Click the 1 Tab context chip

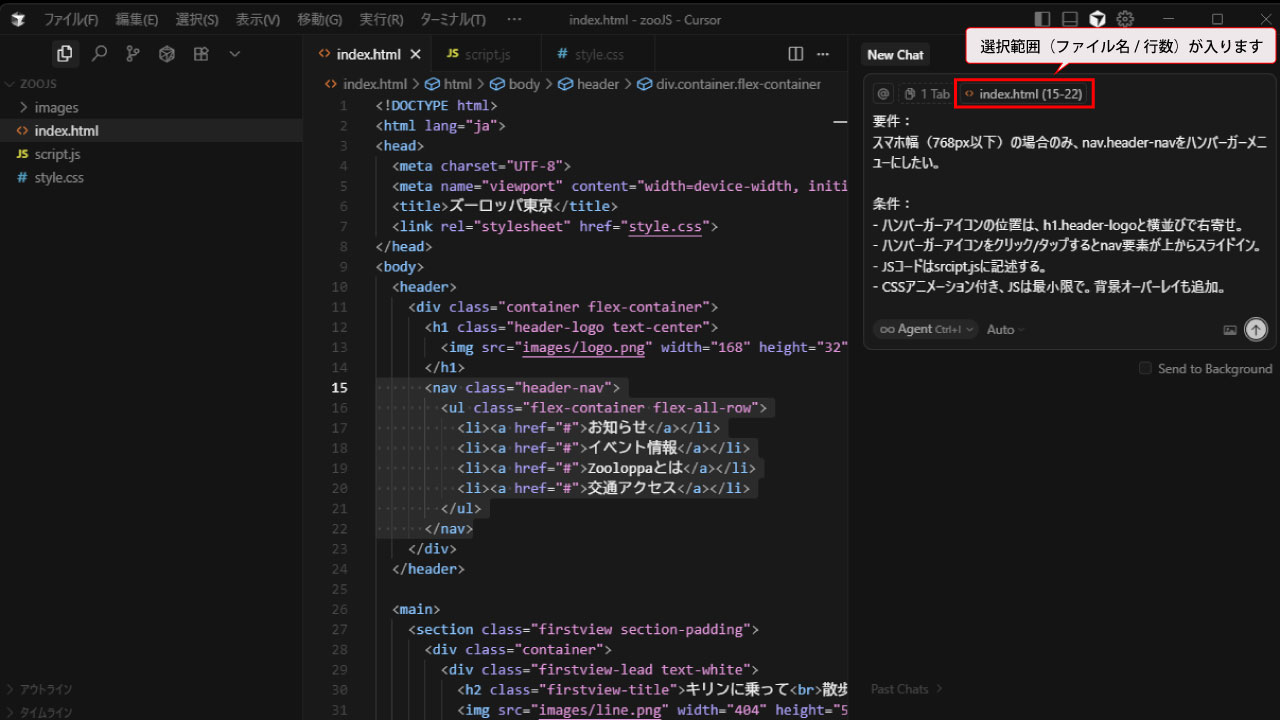[926, 94]
